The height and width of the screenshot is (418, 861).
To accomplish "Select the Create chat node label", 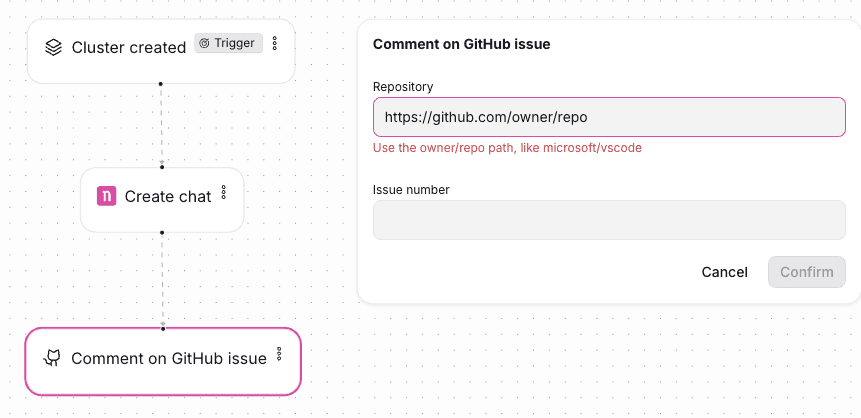I will click(x=168, y=197).
